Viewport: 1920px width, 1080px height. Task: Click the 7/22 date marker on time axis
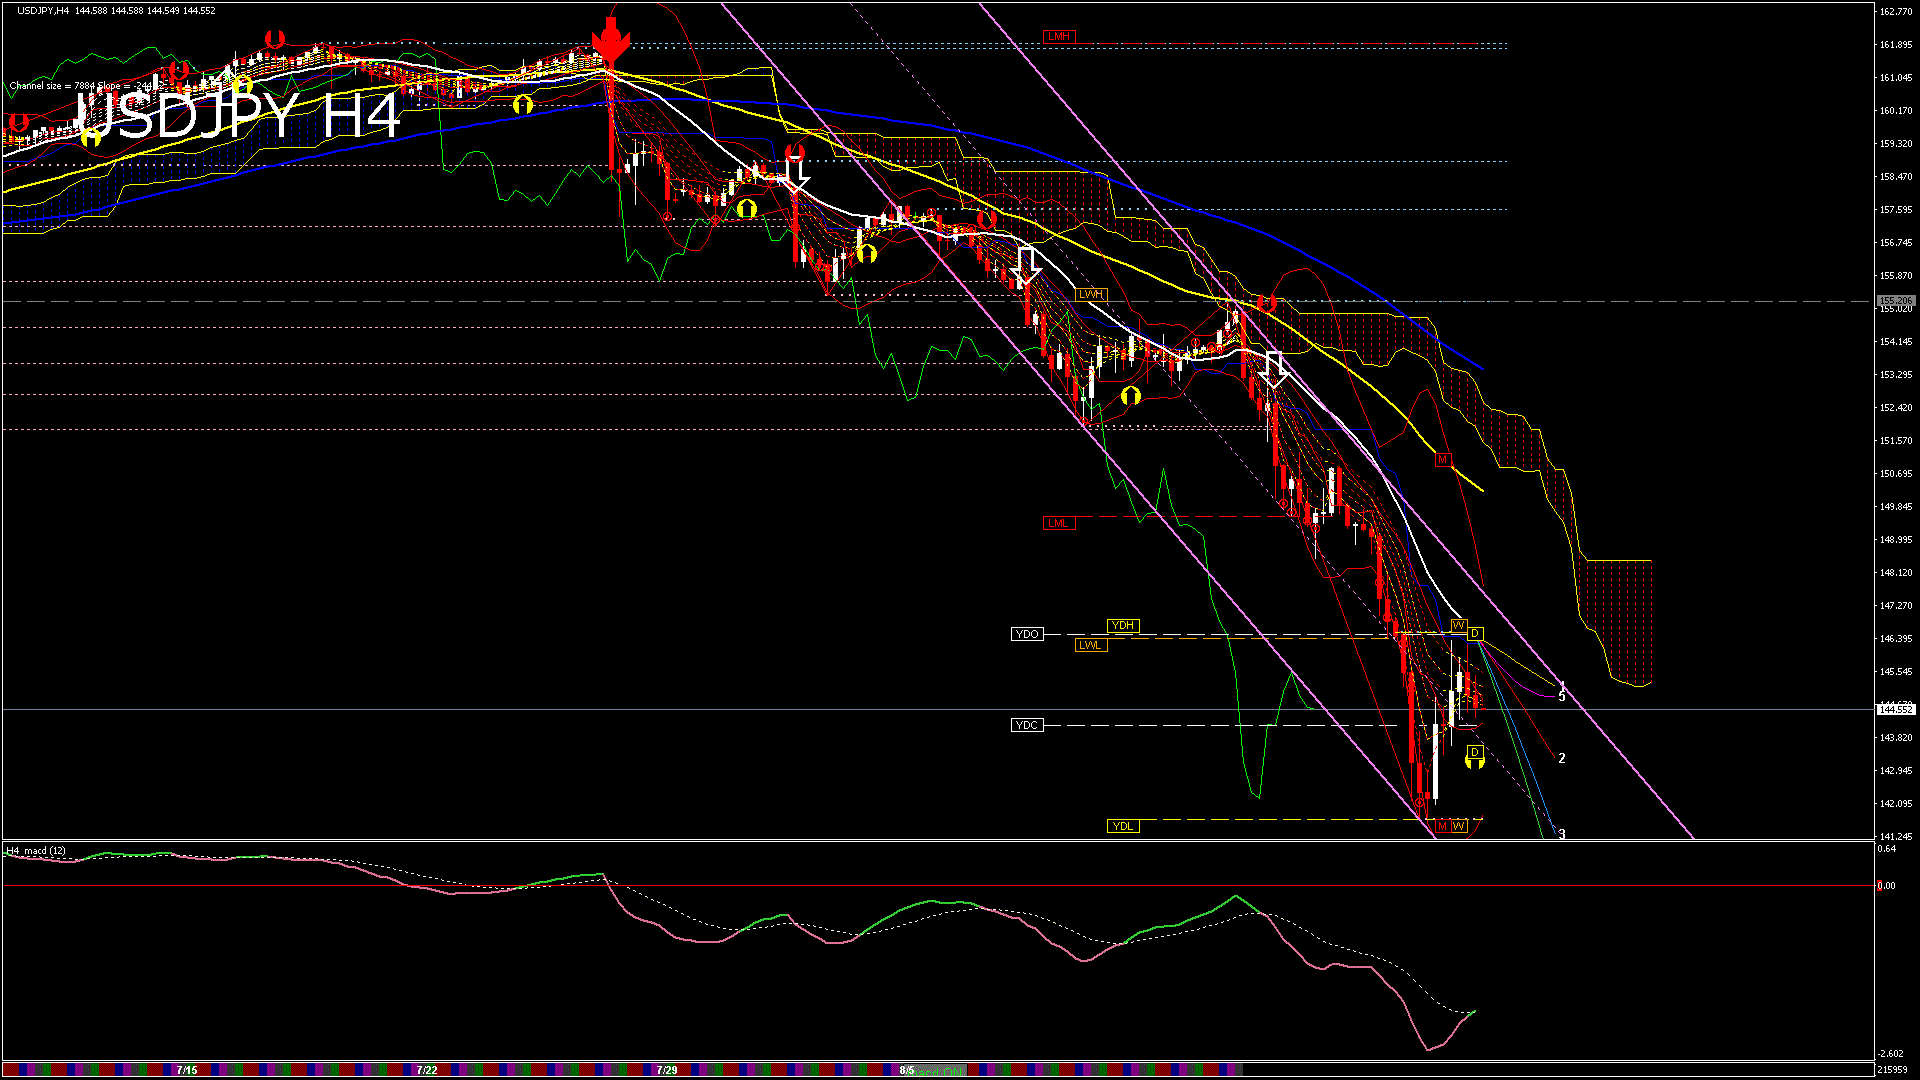point(427,1070)
